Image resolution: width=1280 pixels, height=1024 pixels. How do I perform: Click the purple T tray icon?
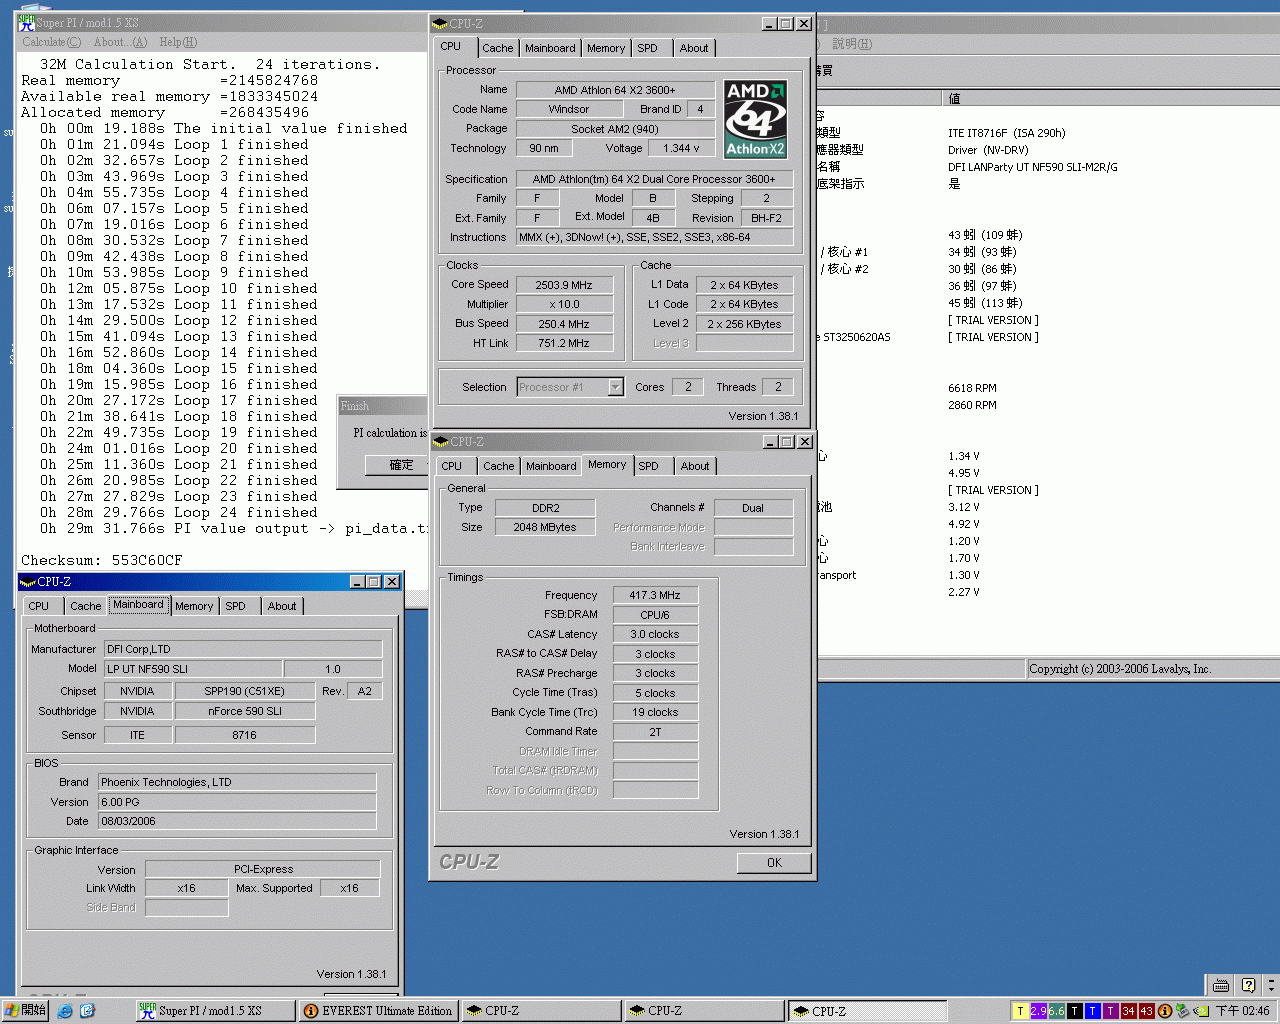tap(1110, 1011)
